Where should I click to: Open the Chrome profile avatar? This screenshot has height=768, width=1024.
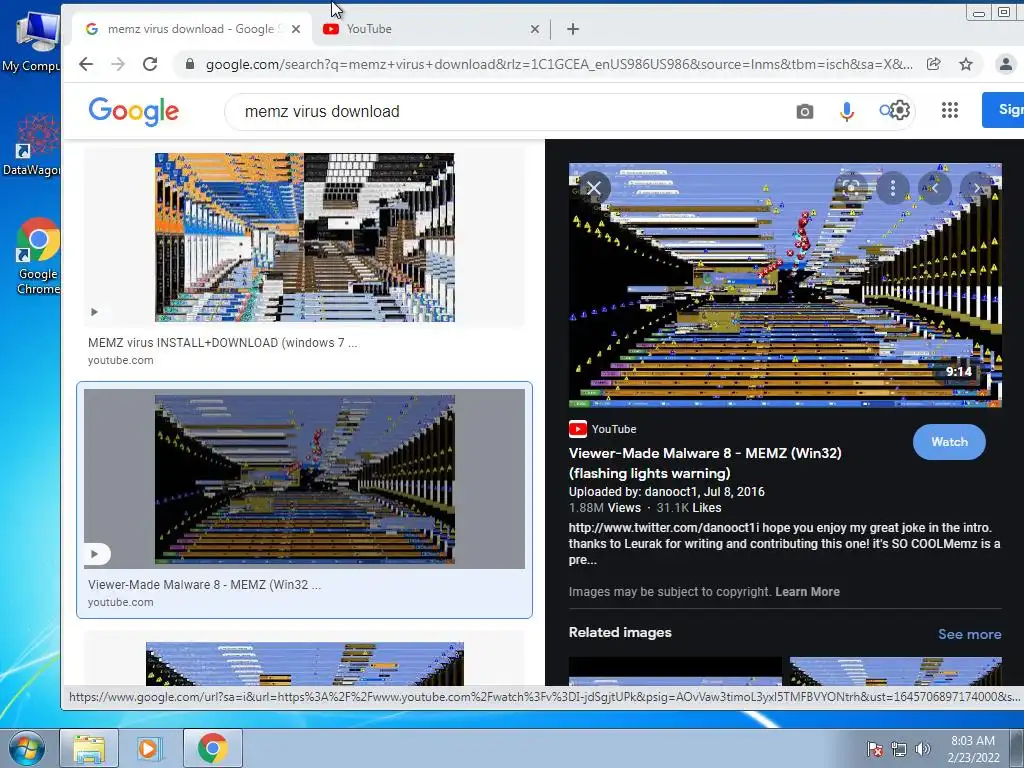1006,64
